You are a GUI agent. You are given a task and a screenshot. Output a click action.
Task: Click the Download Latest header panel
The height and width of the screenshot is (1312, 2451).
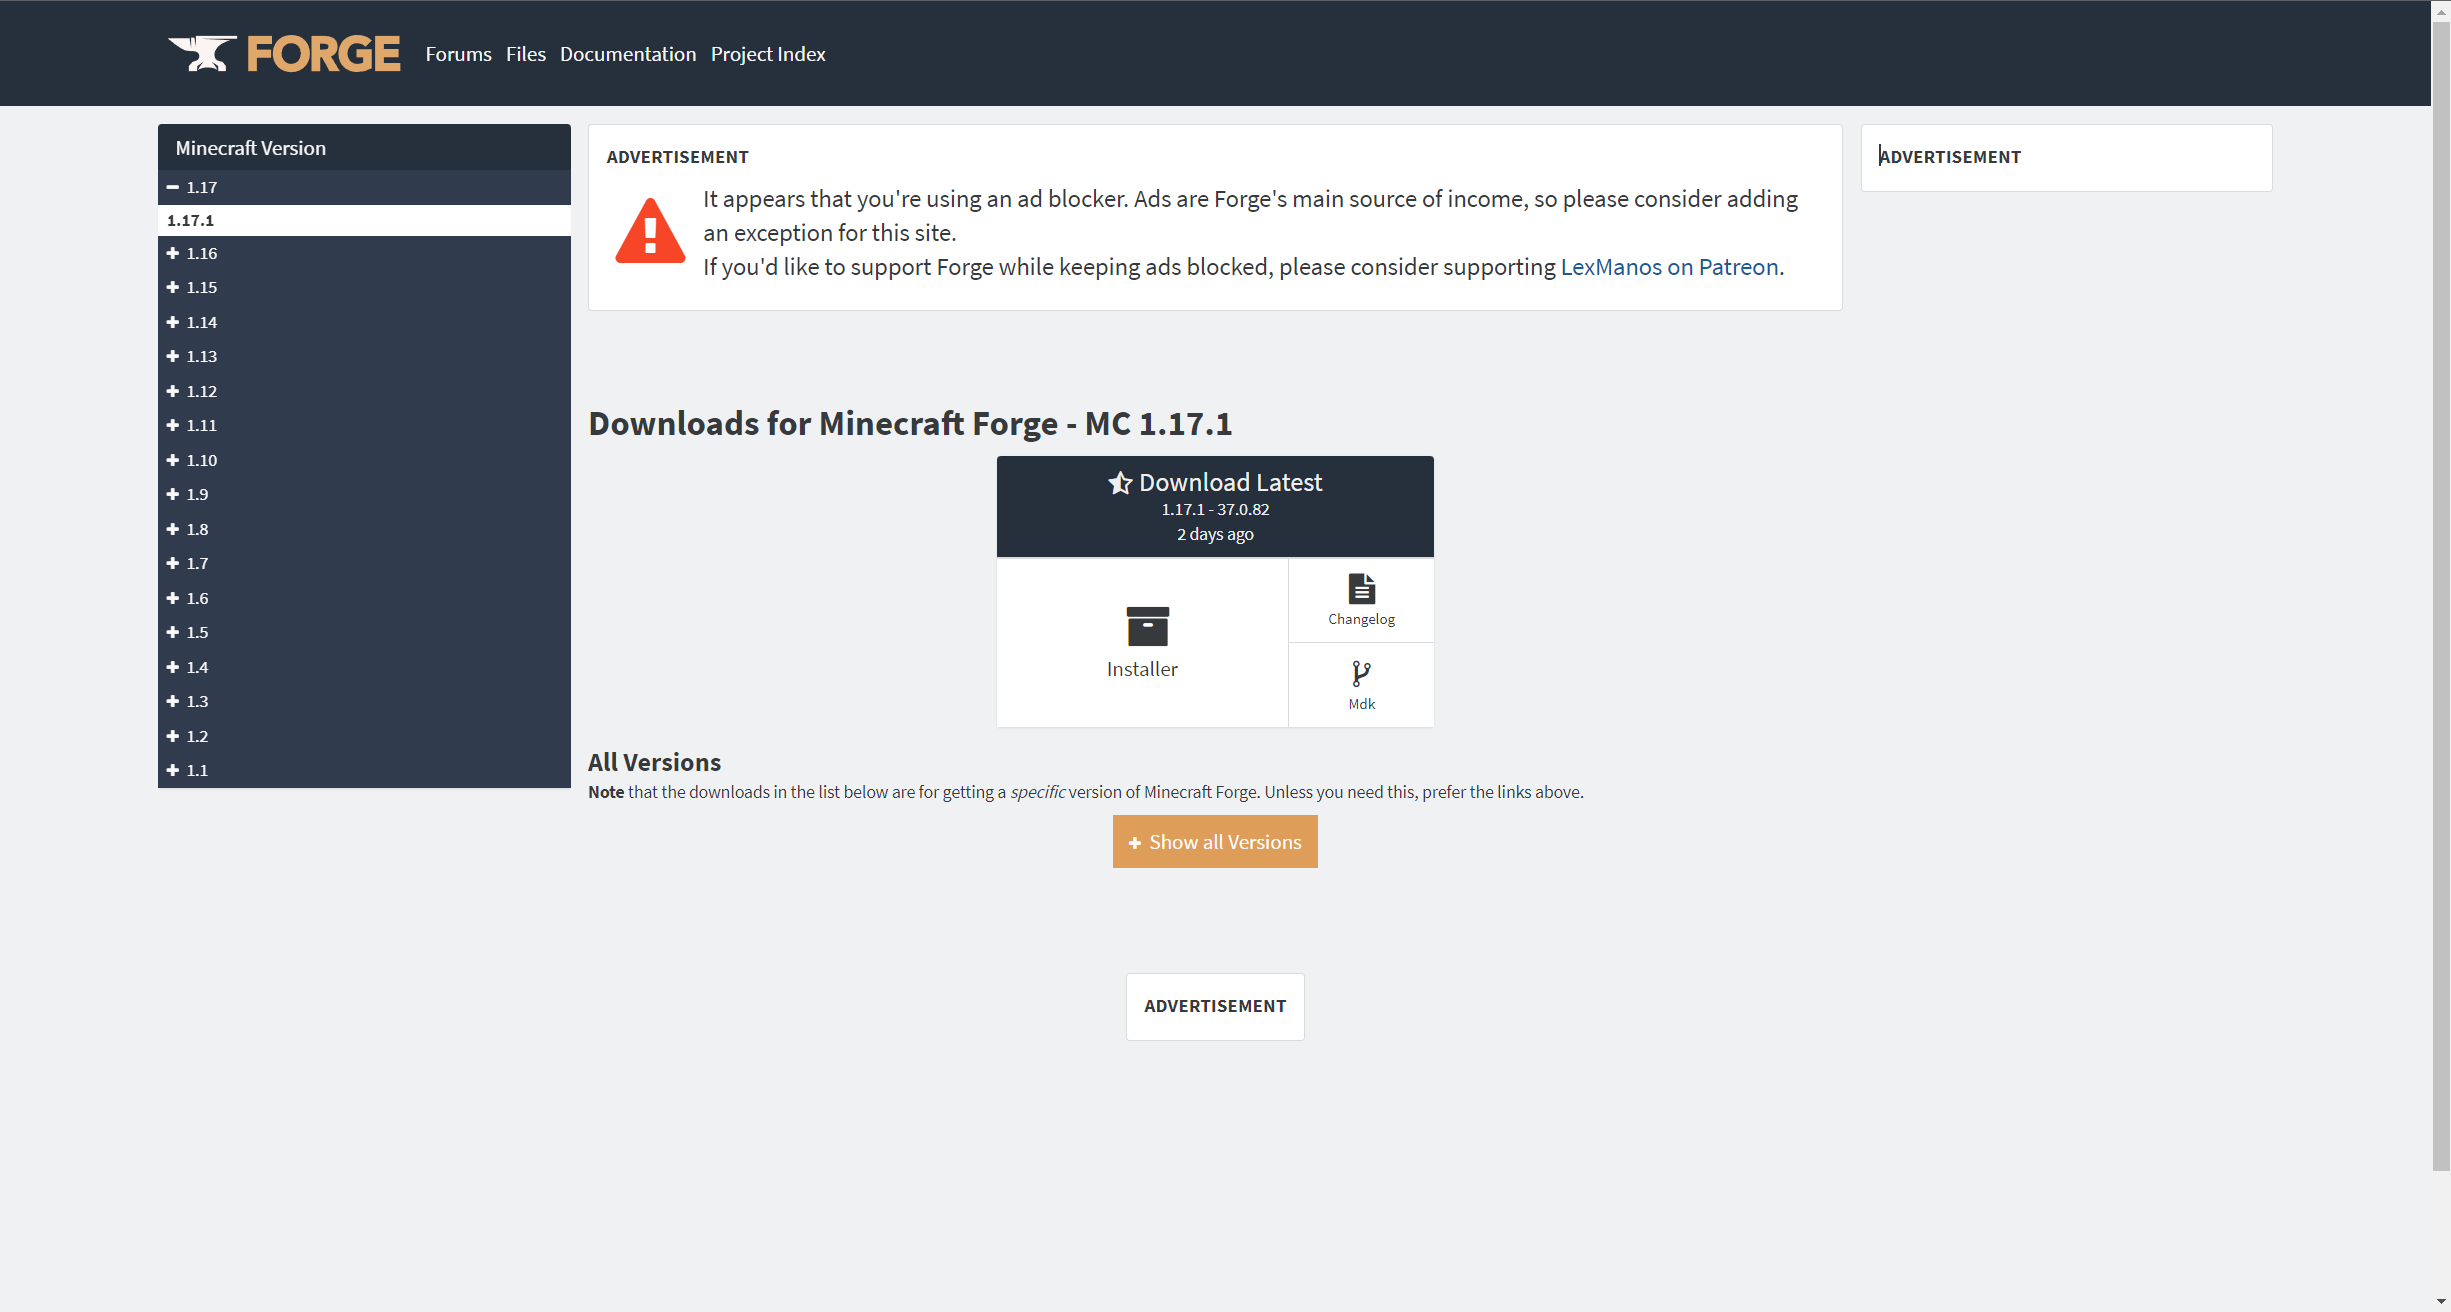point(1215,506)
